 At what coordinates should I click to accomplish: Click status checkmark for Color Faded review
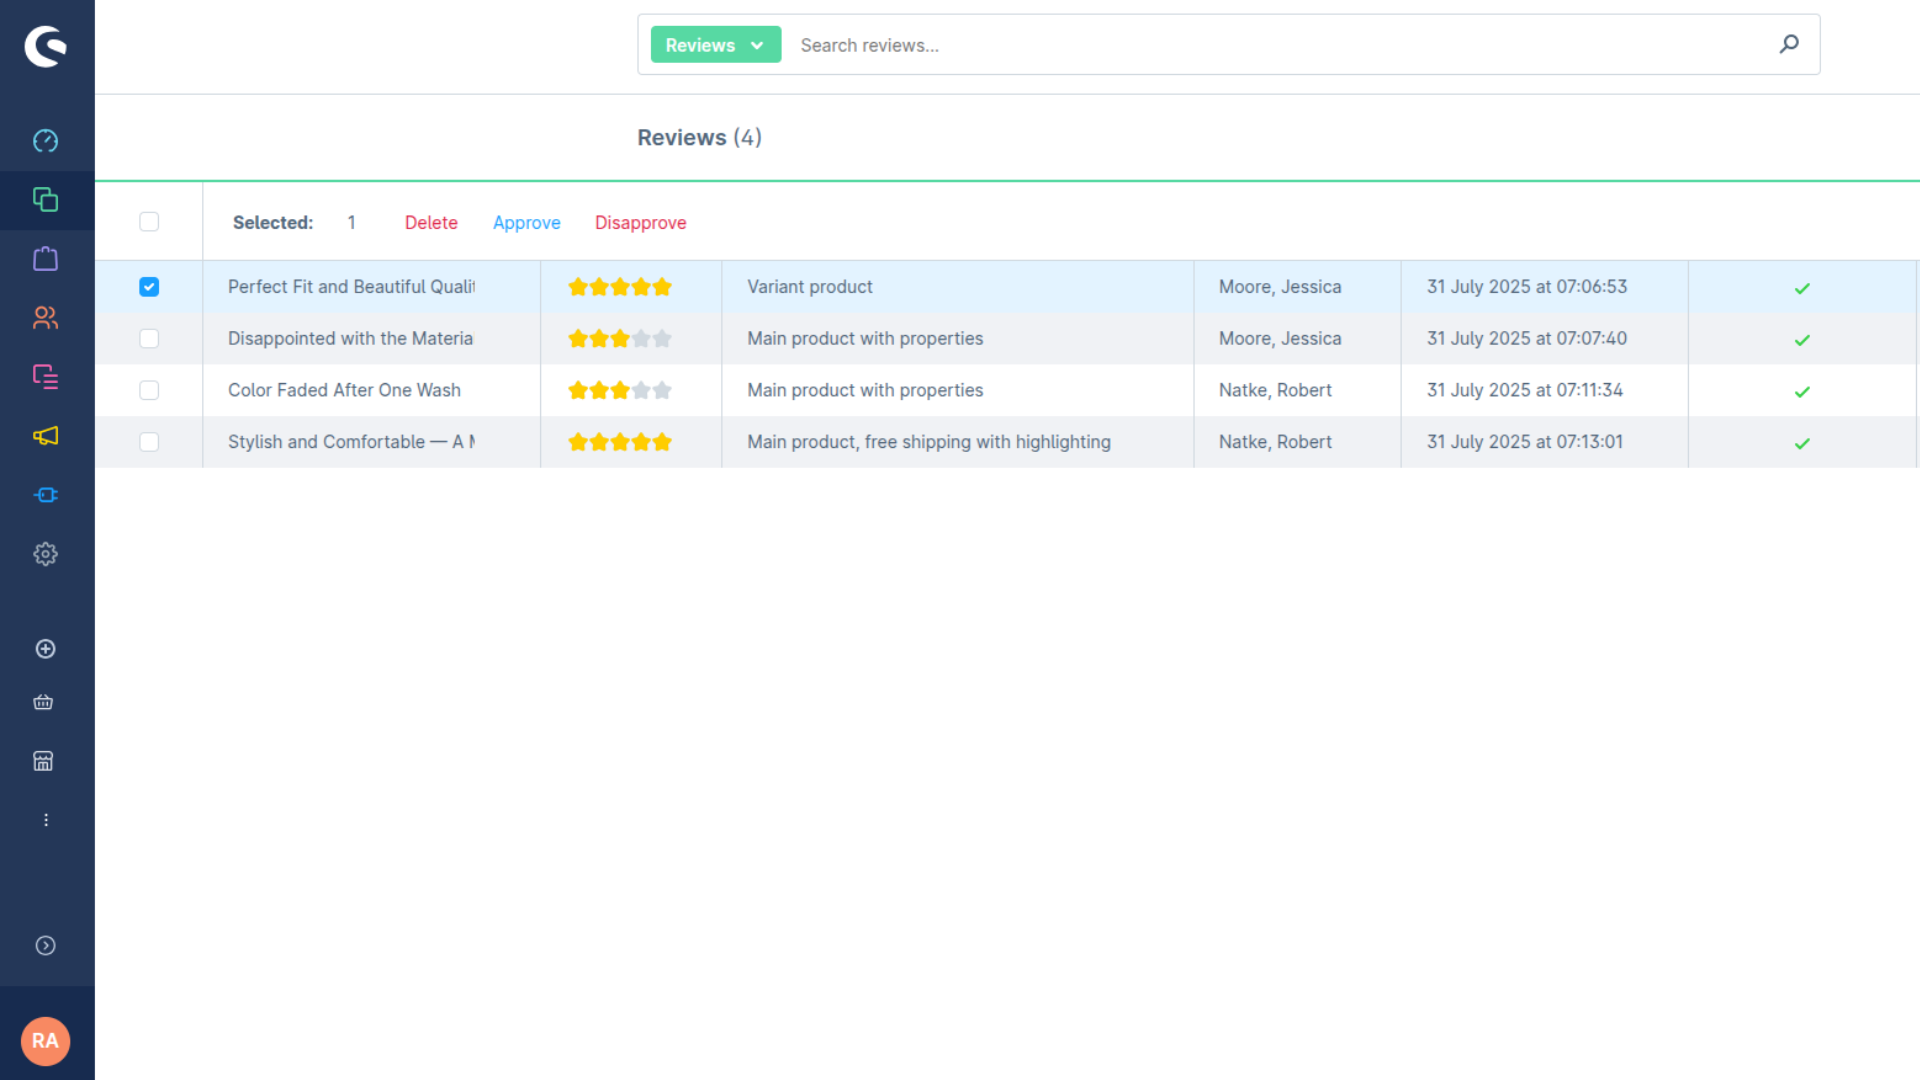point(1802,392)
